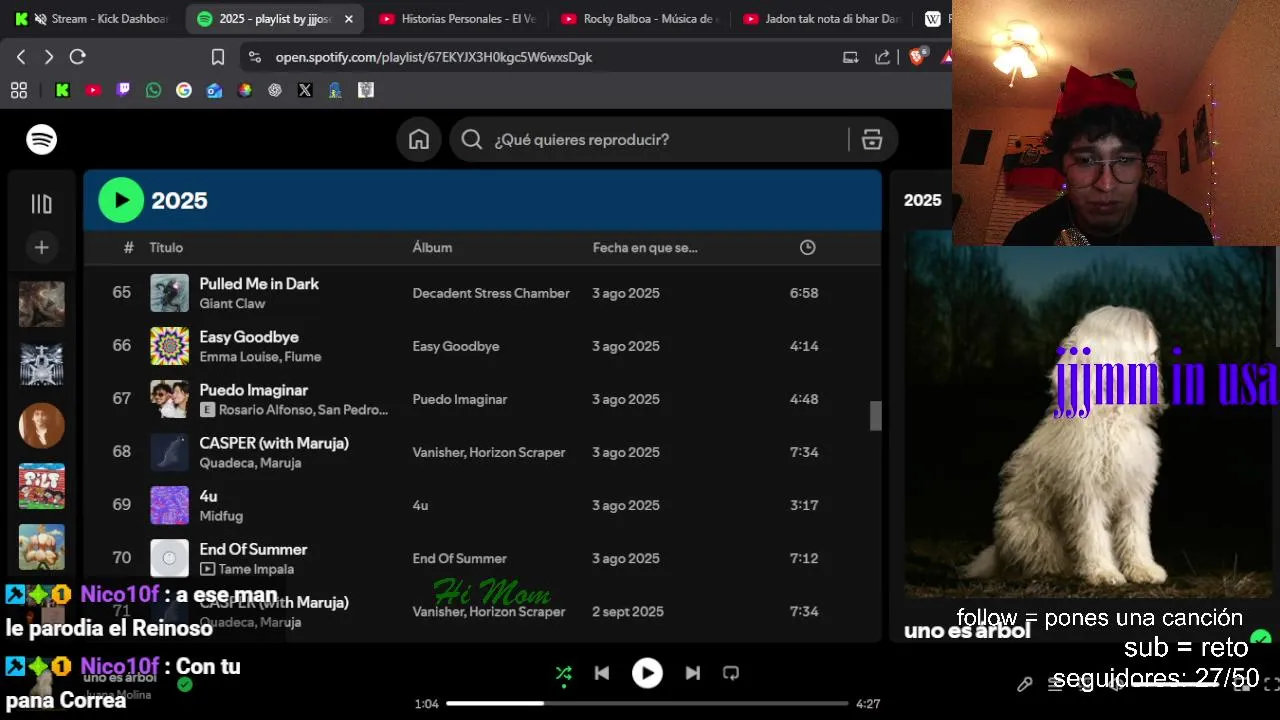
Task: Go back in browser history
Action: coord(21,57)
